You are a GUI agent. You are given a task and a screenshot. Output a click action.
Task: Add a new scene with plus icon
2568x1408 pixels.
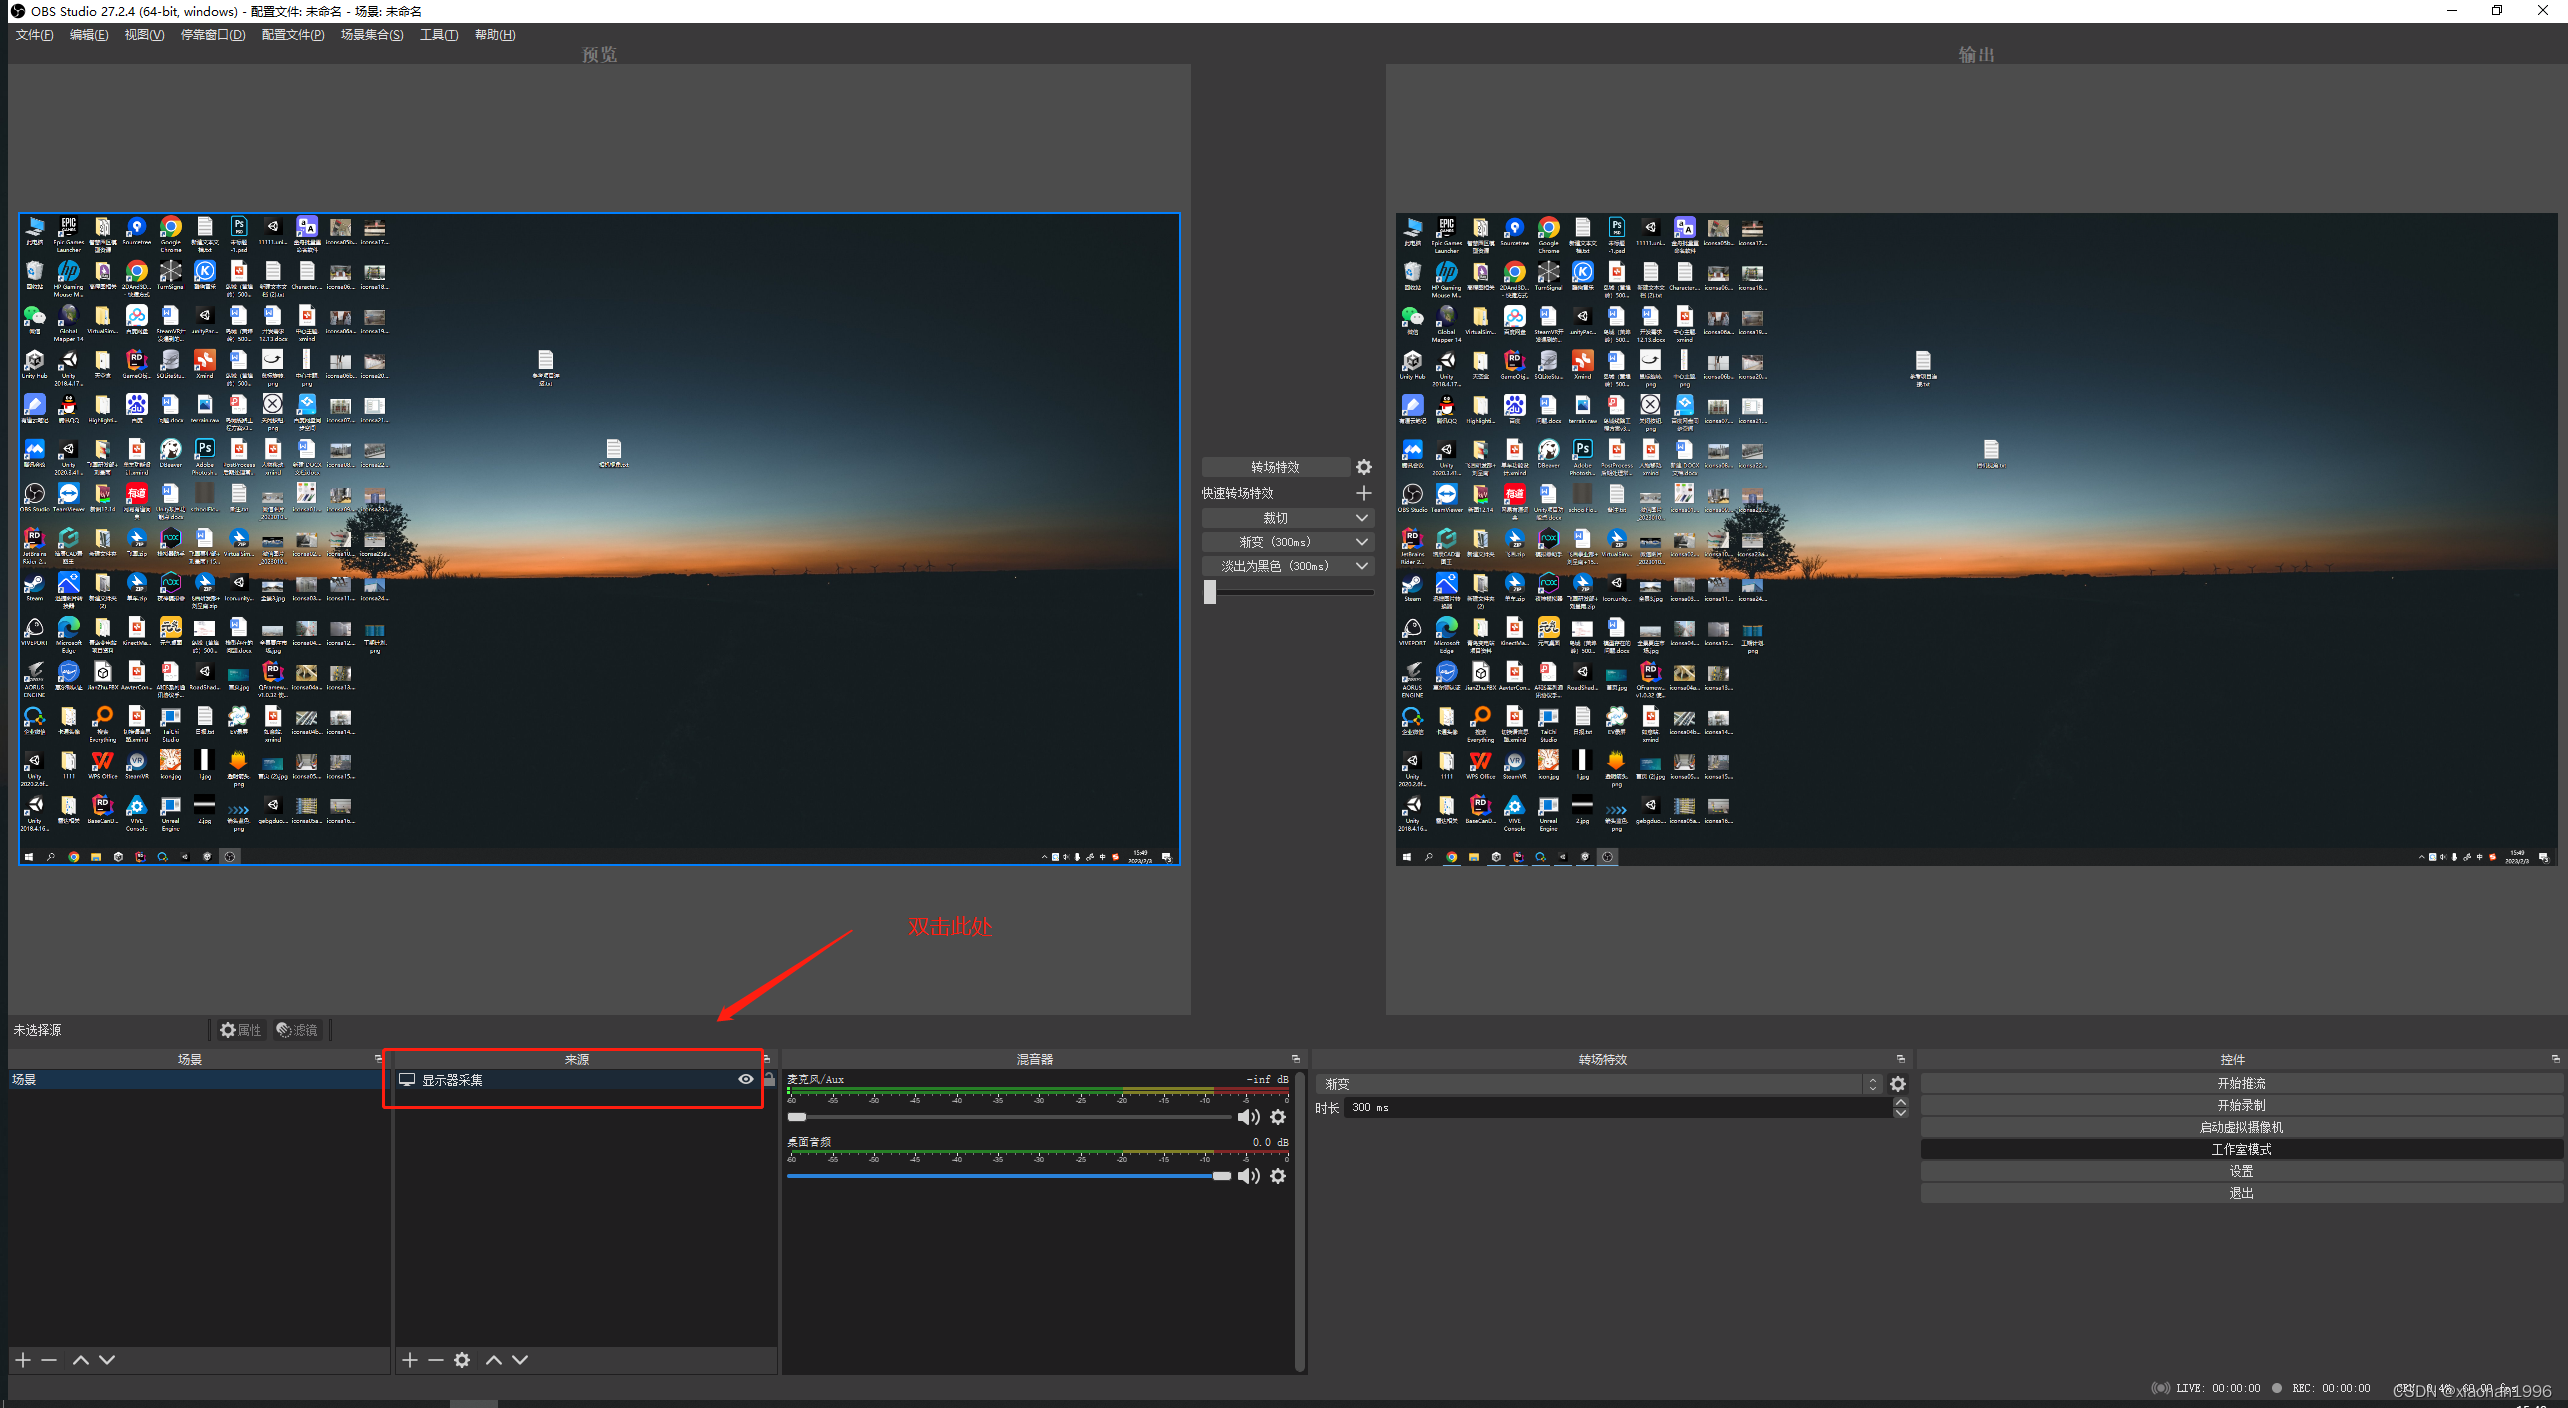coord(23,1360)
